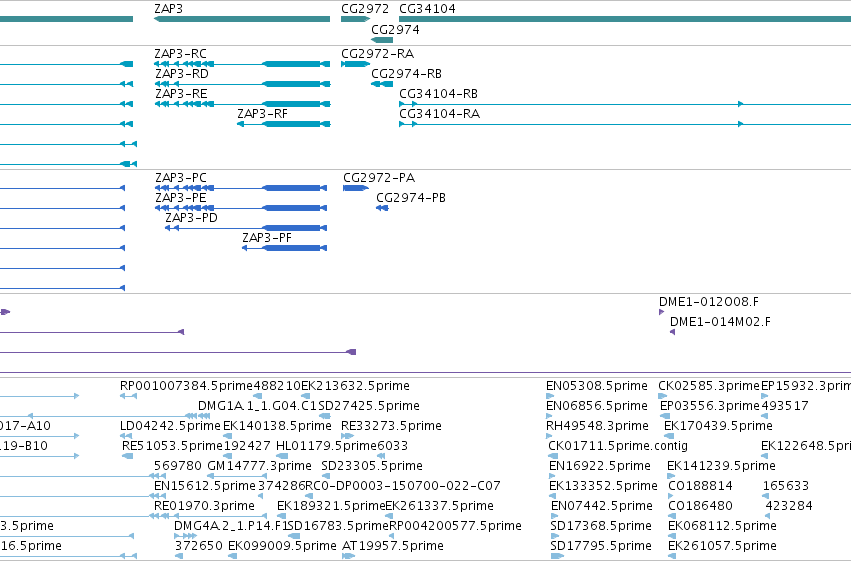Select sequence CO186480

tap(700, 507)
